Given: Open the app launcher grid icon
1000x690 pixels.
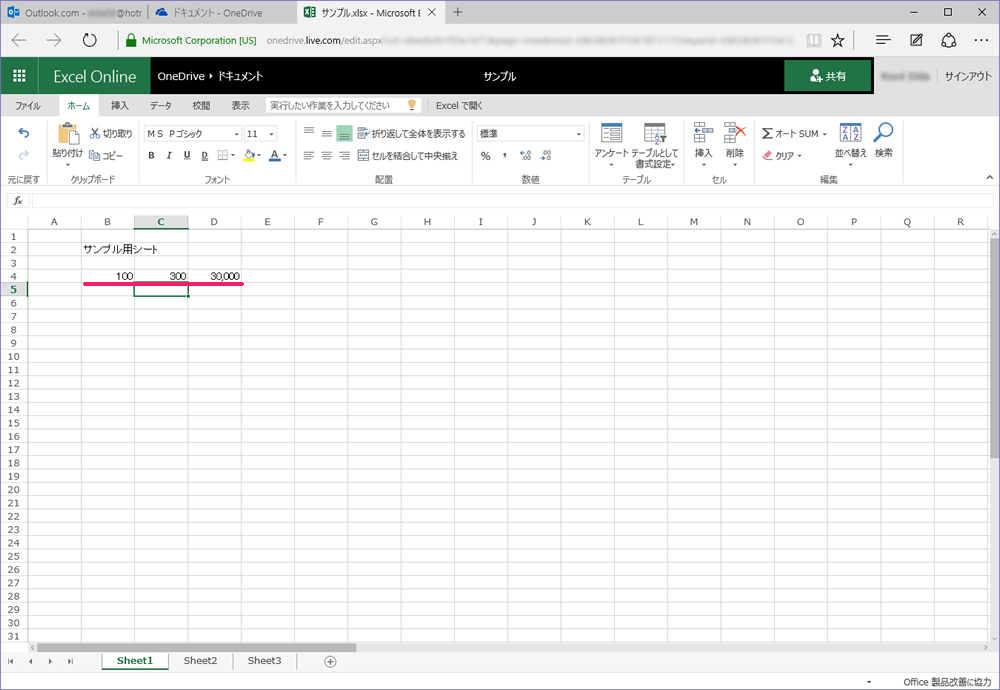Looking at the screenshot, I should tap(19, 76).
